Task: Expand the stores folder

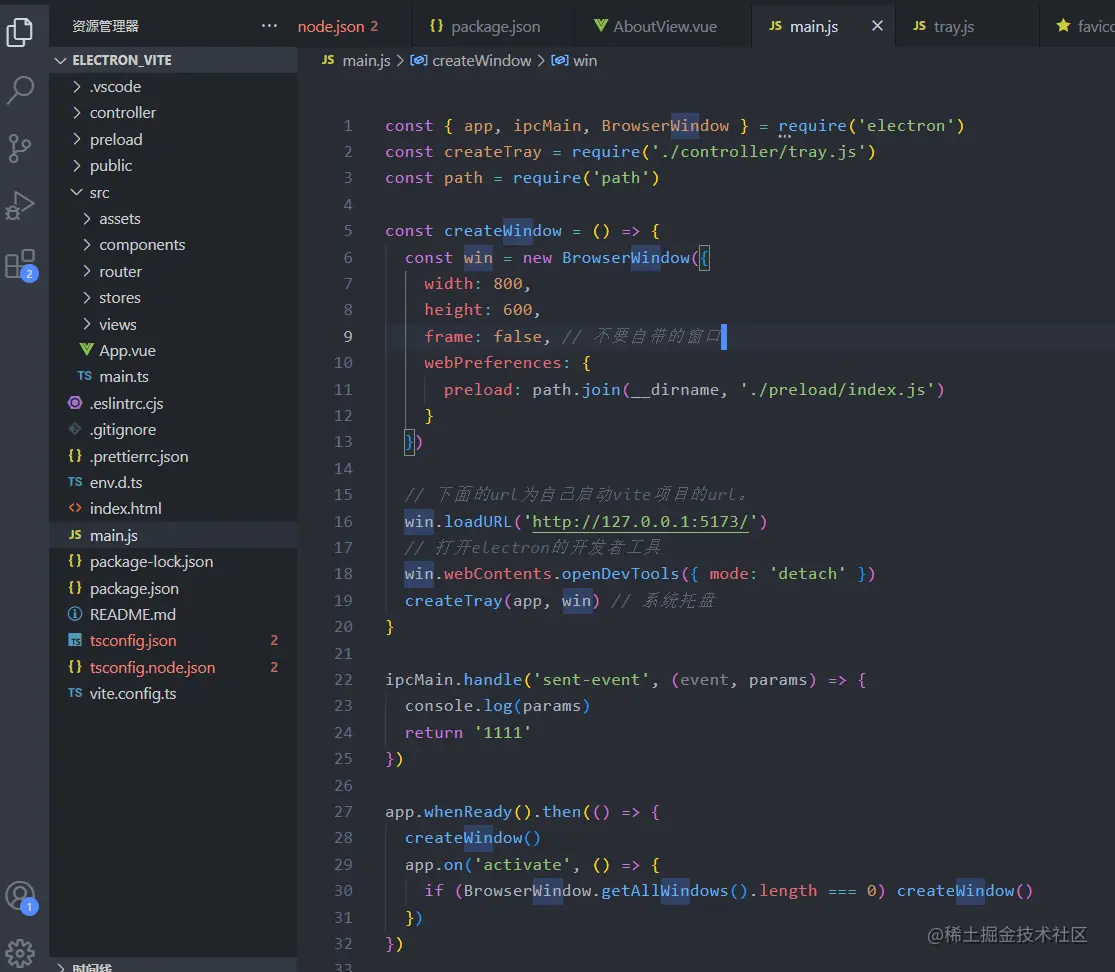Action: pos(173,298)
